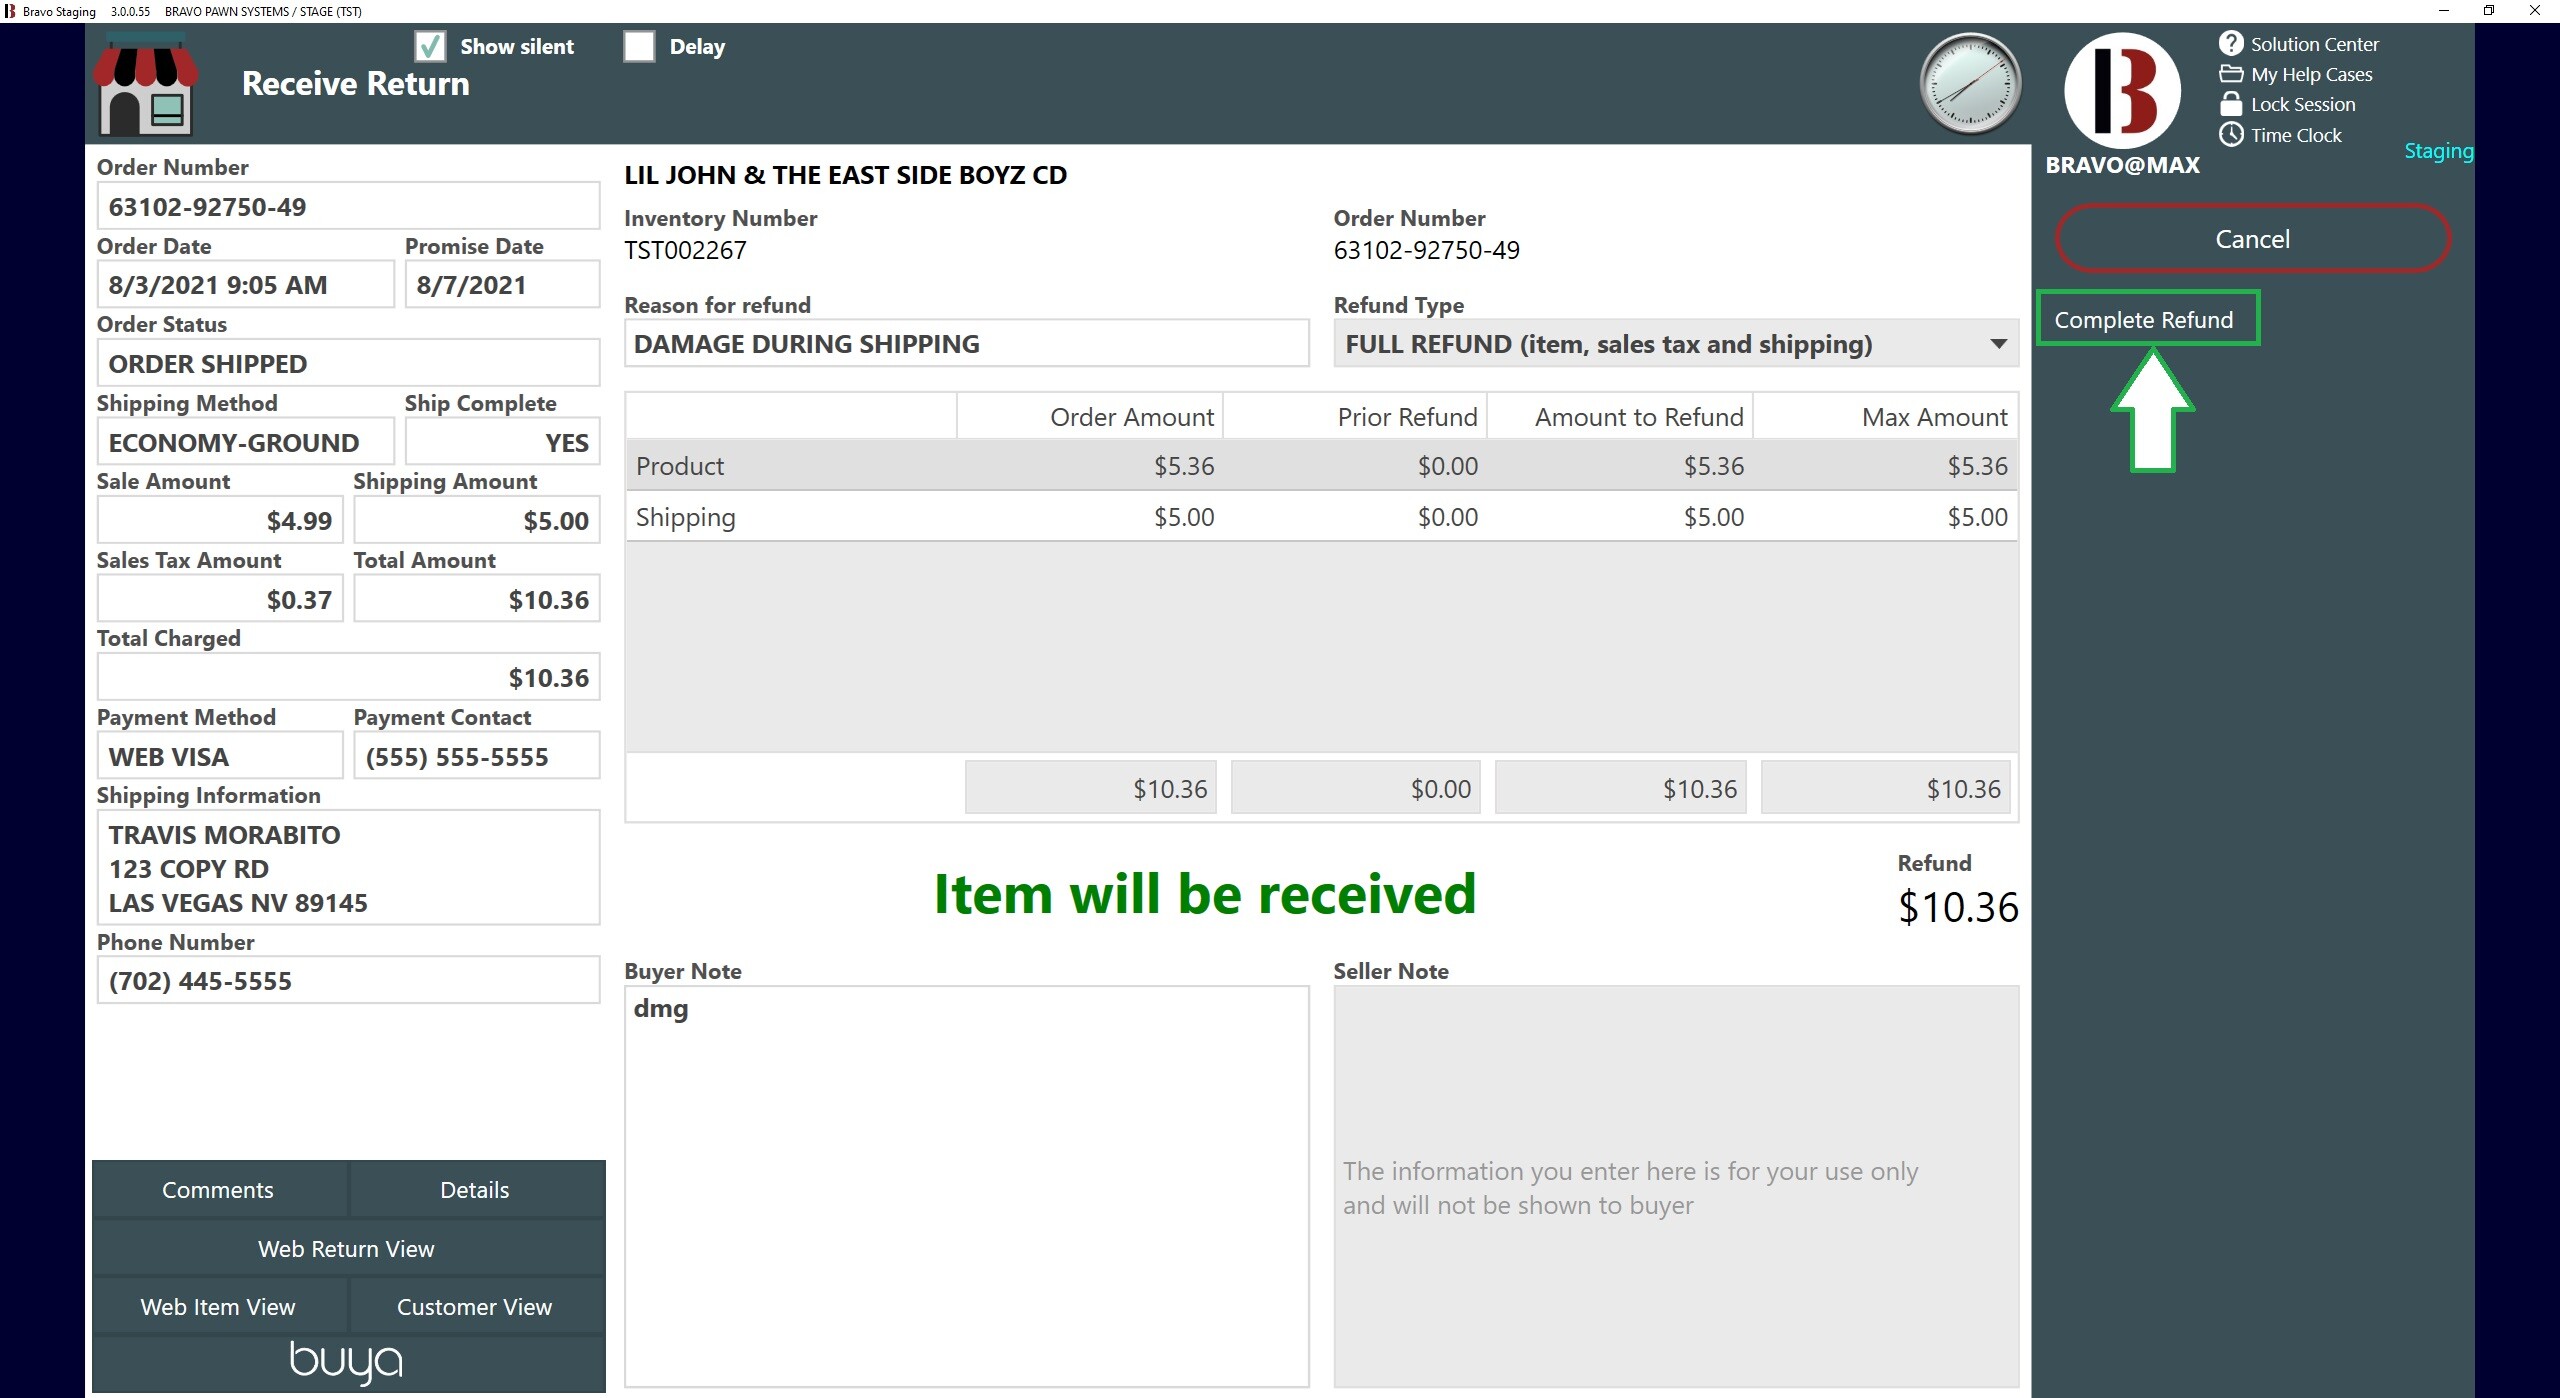Select the Product row in refund table
The image size is (2560, 1398).
tap(1321, 466)
